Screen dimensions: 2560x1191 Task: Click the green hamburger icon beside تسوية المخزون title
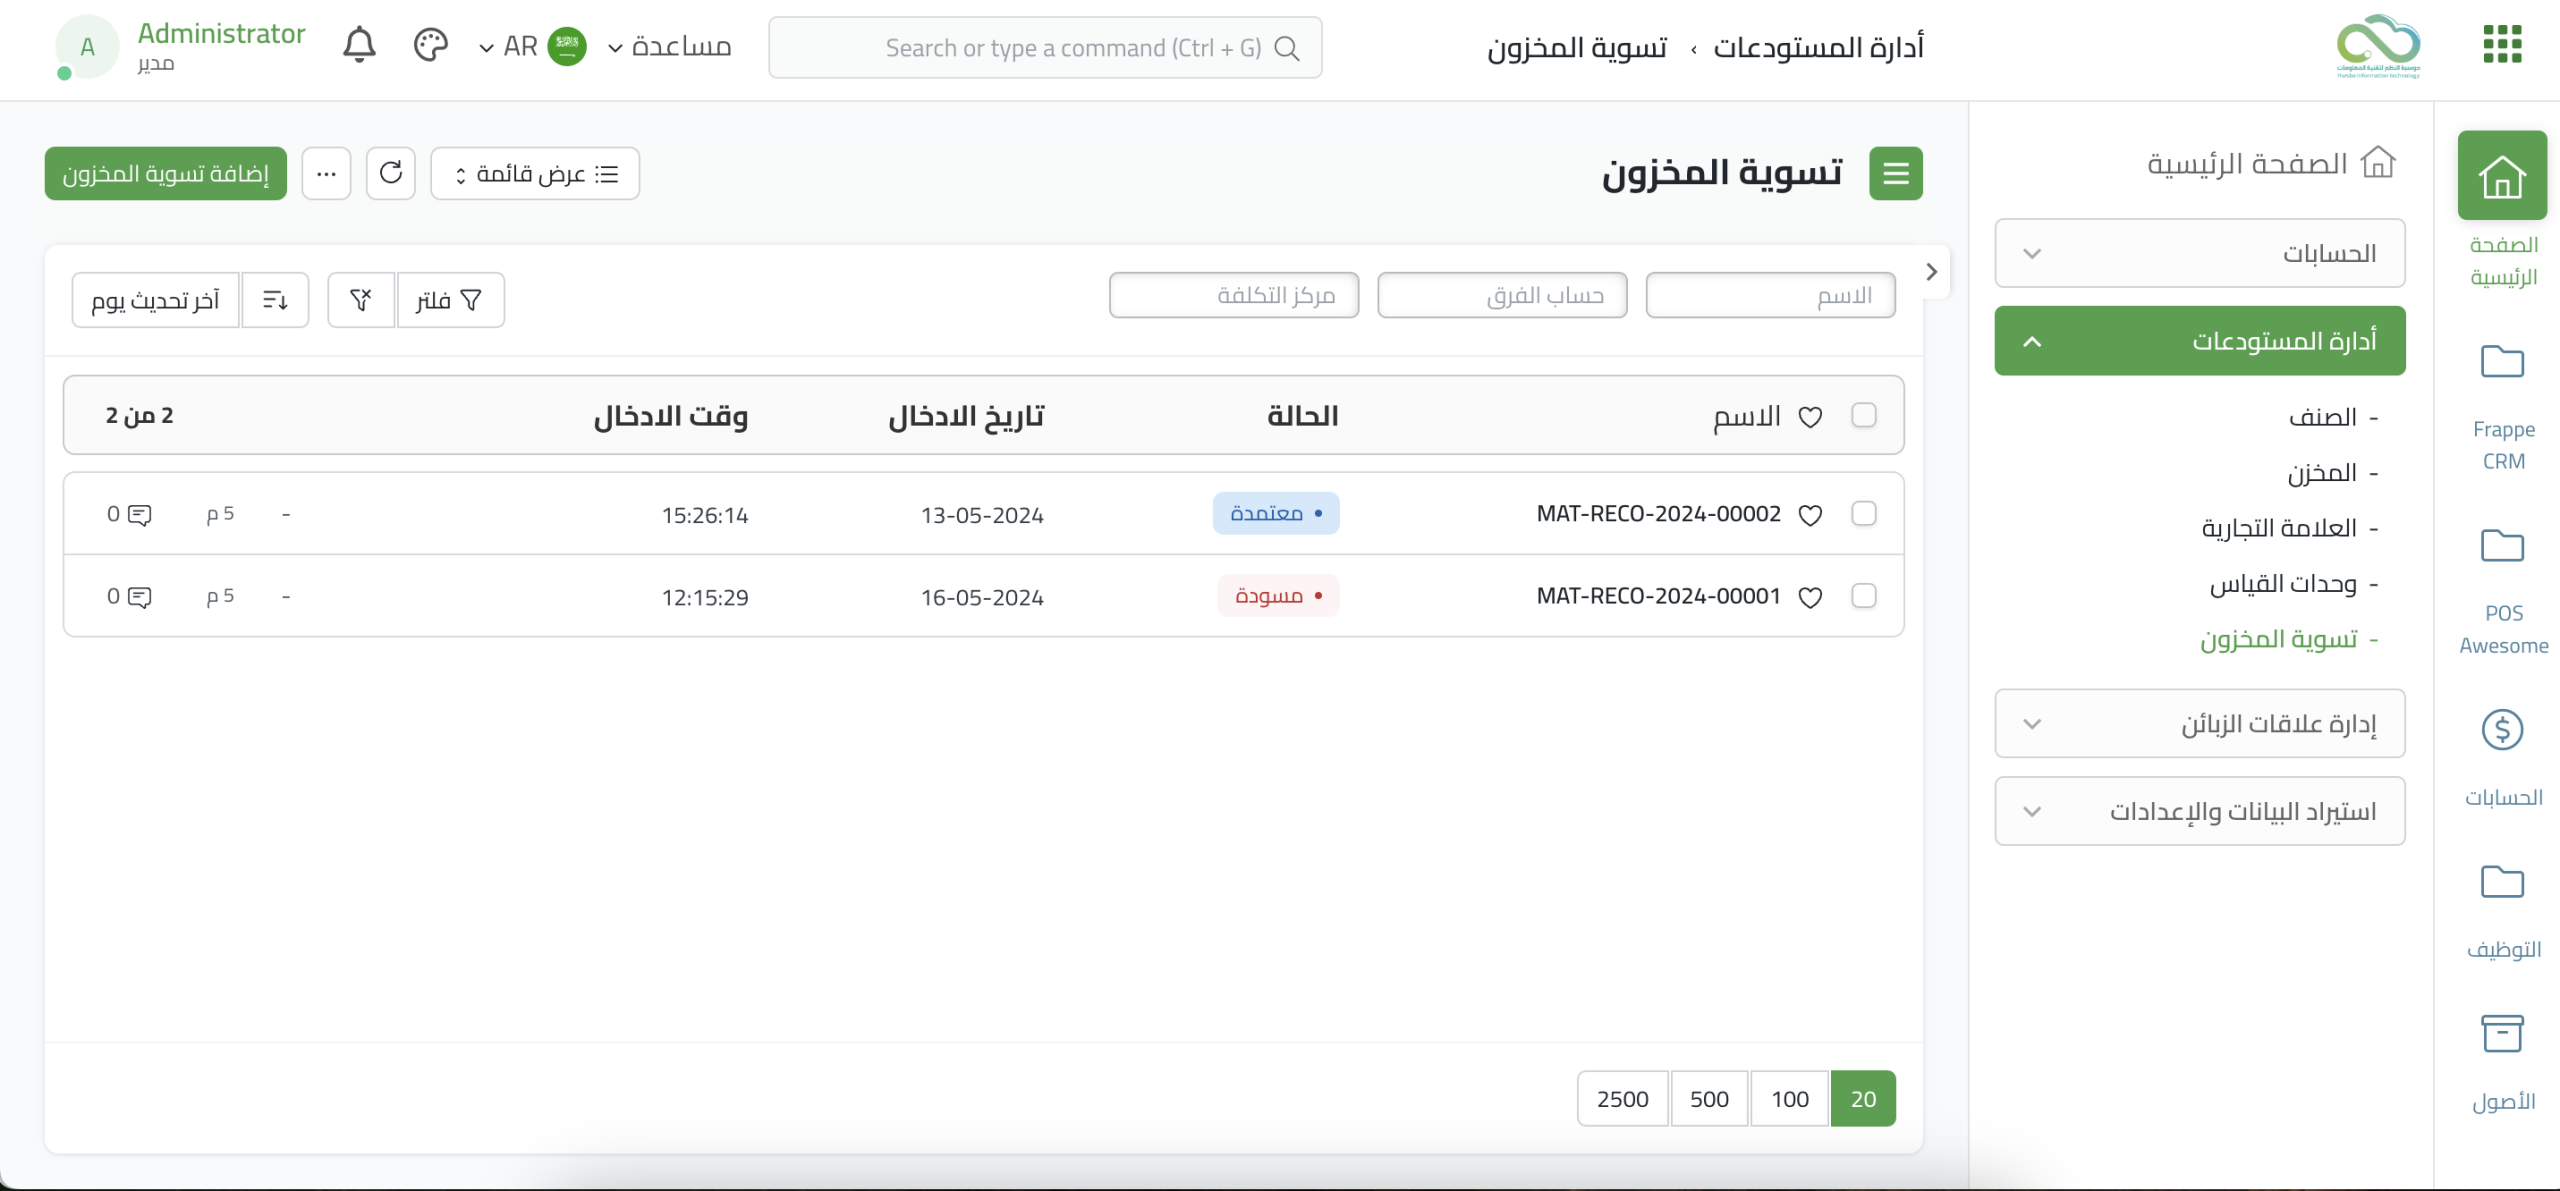pyautogui.click(x=1896, y=172)
